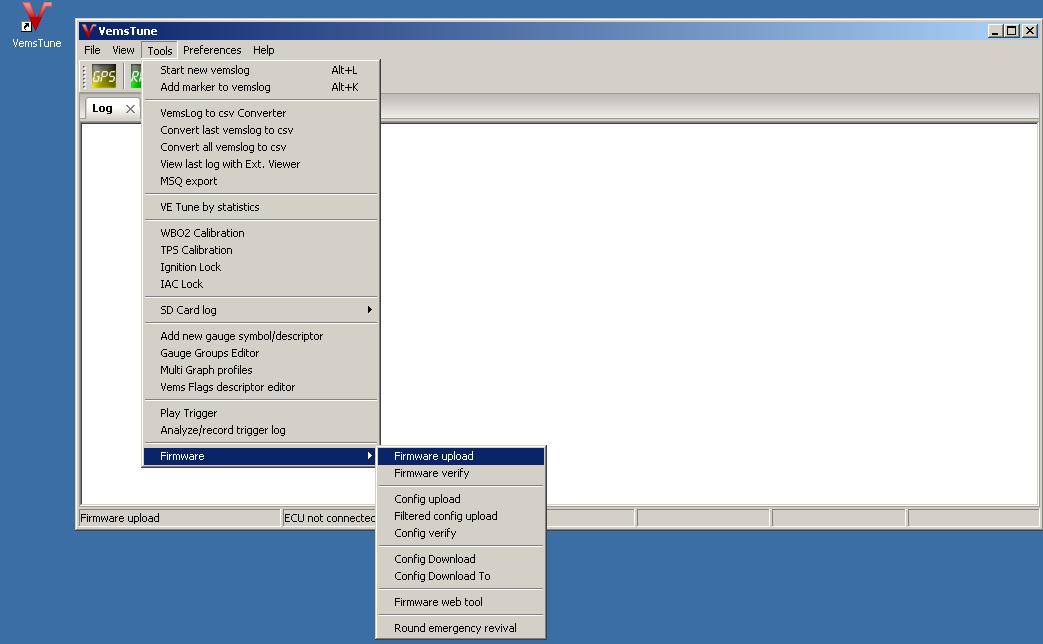Choose Add new gauge symbol/descriptor

[x=261, y=336]
